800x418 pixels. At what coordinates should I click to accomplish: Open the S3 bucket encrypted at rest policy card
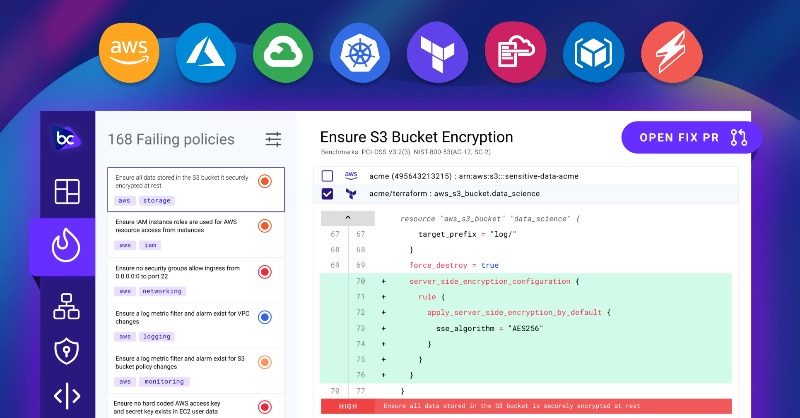196,189
